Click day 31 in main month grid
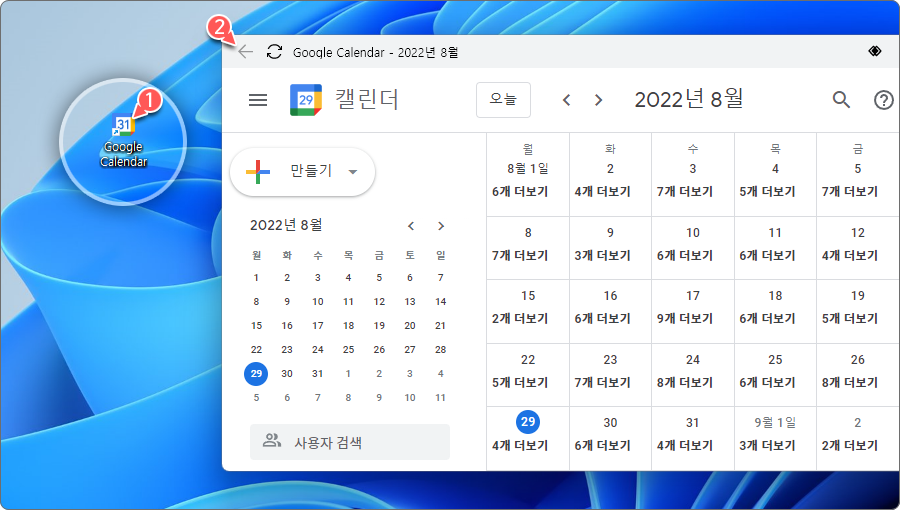The height and width of the screenshot is (510, 900). coord(693,422)
